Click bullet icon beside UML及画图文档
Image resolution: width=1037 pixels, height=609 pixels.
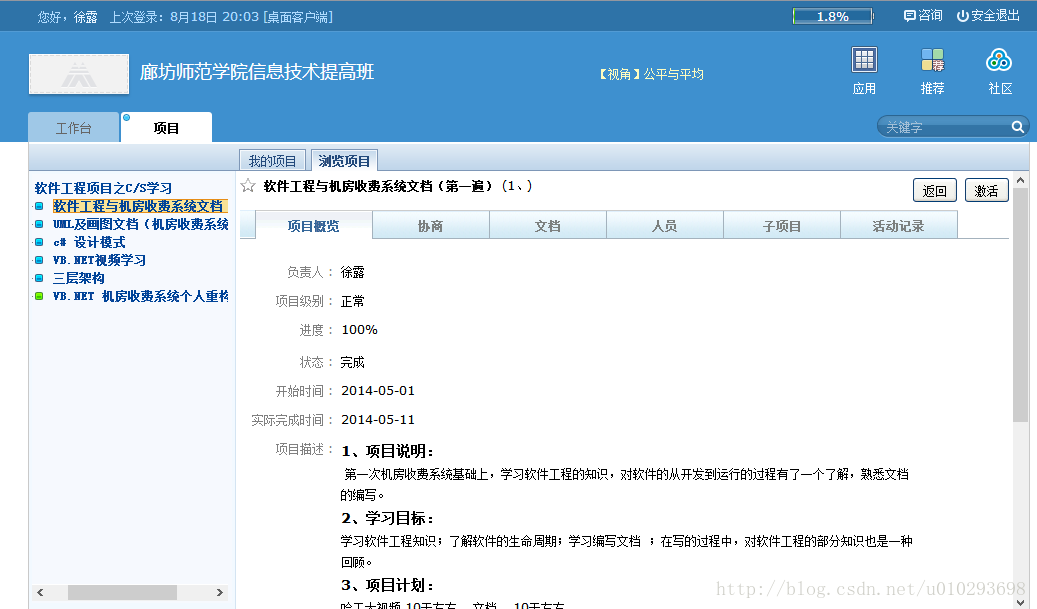(39, 224)
